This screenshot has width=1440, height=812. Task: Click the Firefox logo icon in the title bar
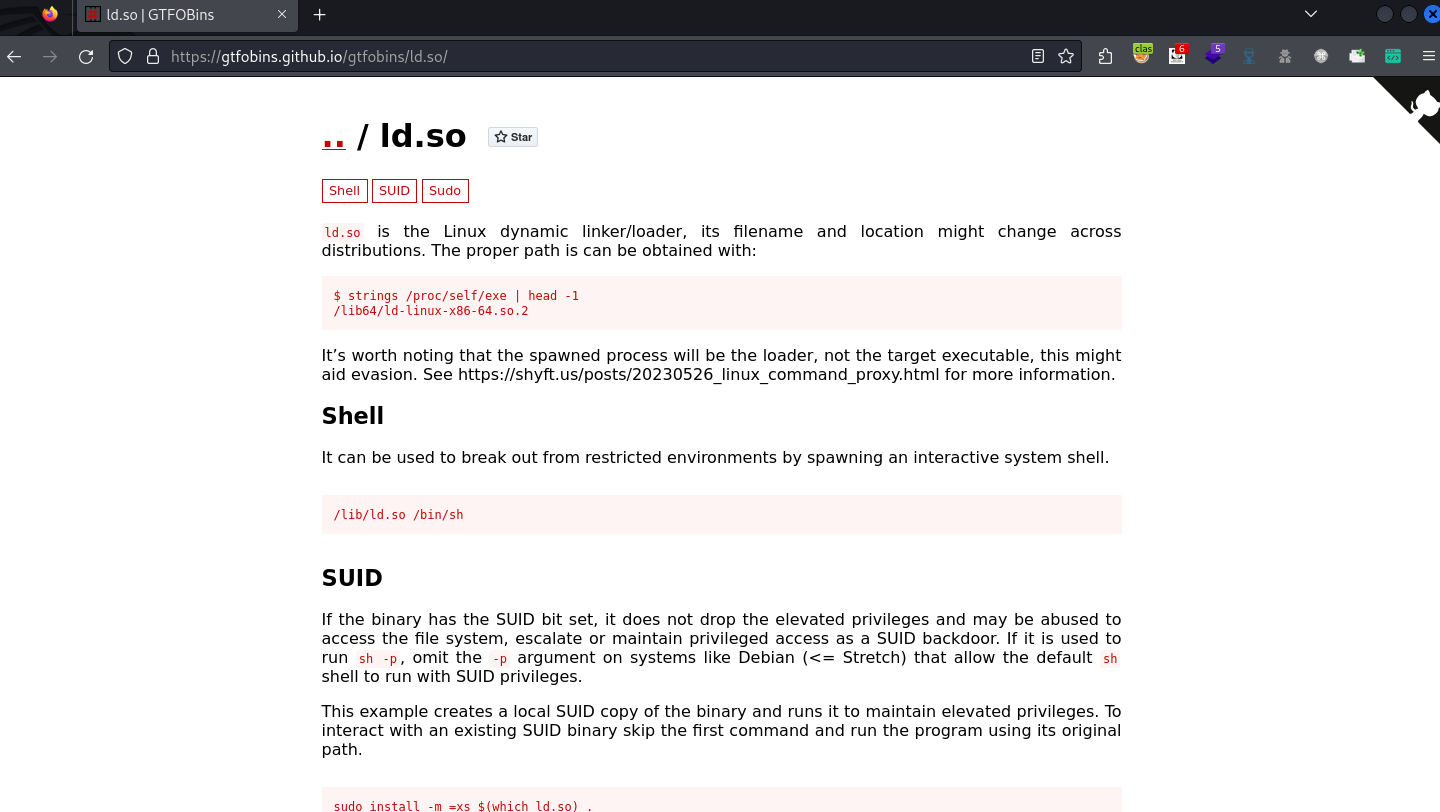[x=50, y=14]
